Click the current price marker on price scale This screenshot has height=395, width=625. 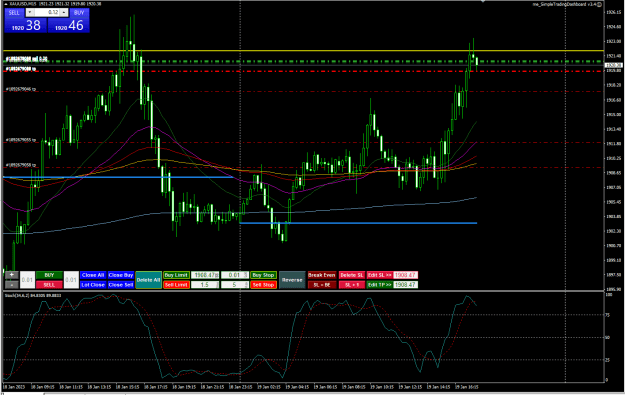pos(613,65)
